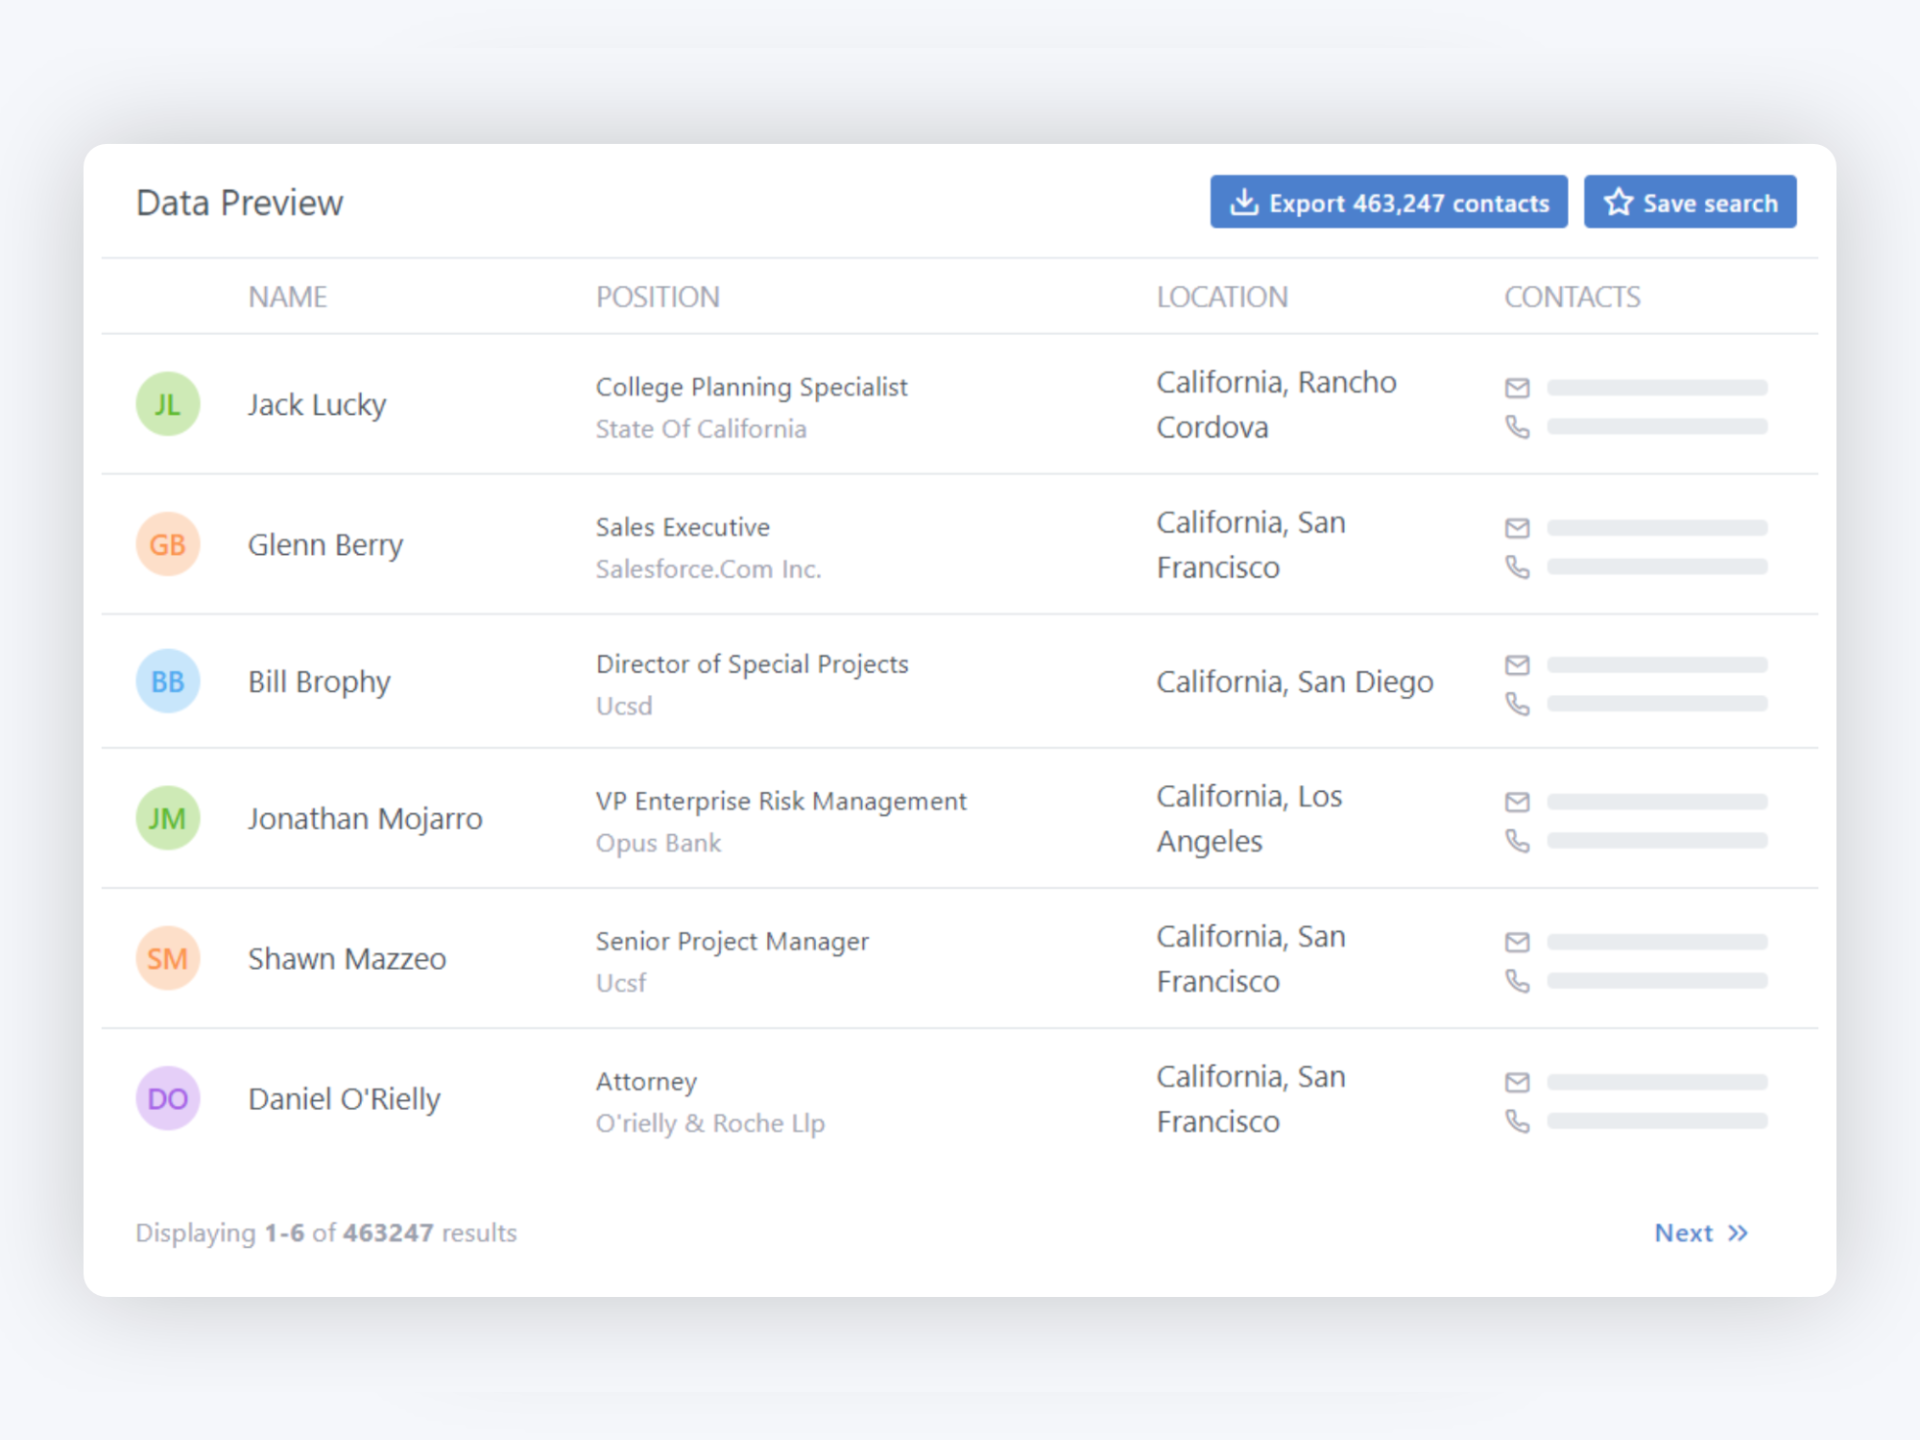Go to Next page of results
1920x1440 pixels.
coord(1684,1233)
